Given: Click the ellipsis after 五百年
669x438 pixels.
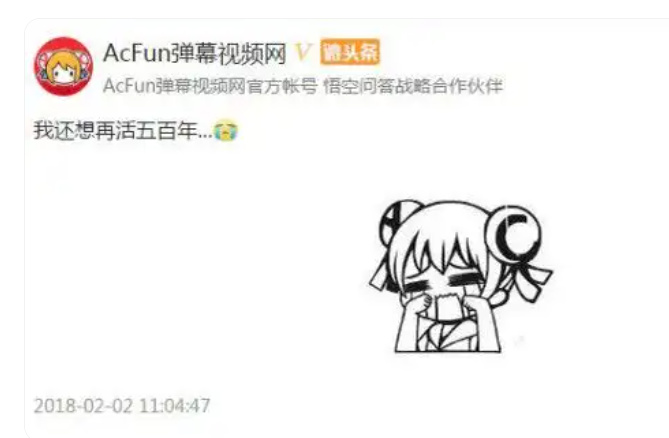Looking at the screenshot, I should tap(205, 136).
